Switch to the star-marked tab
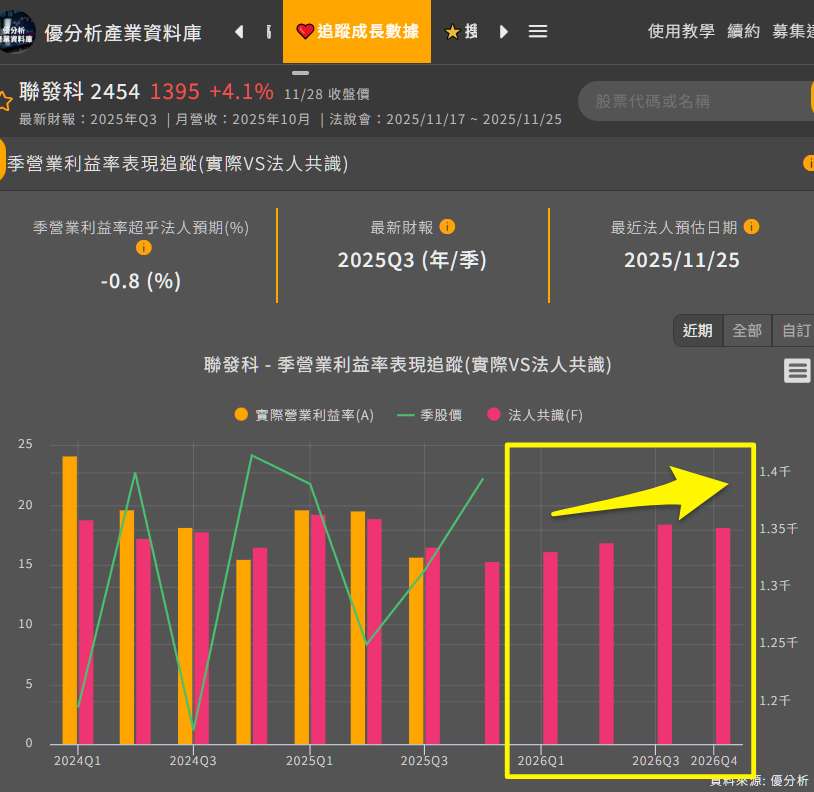The width and height of the screenshot is (814, 792). tap(461, 32)
